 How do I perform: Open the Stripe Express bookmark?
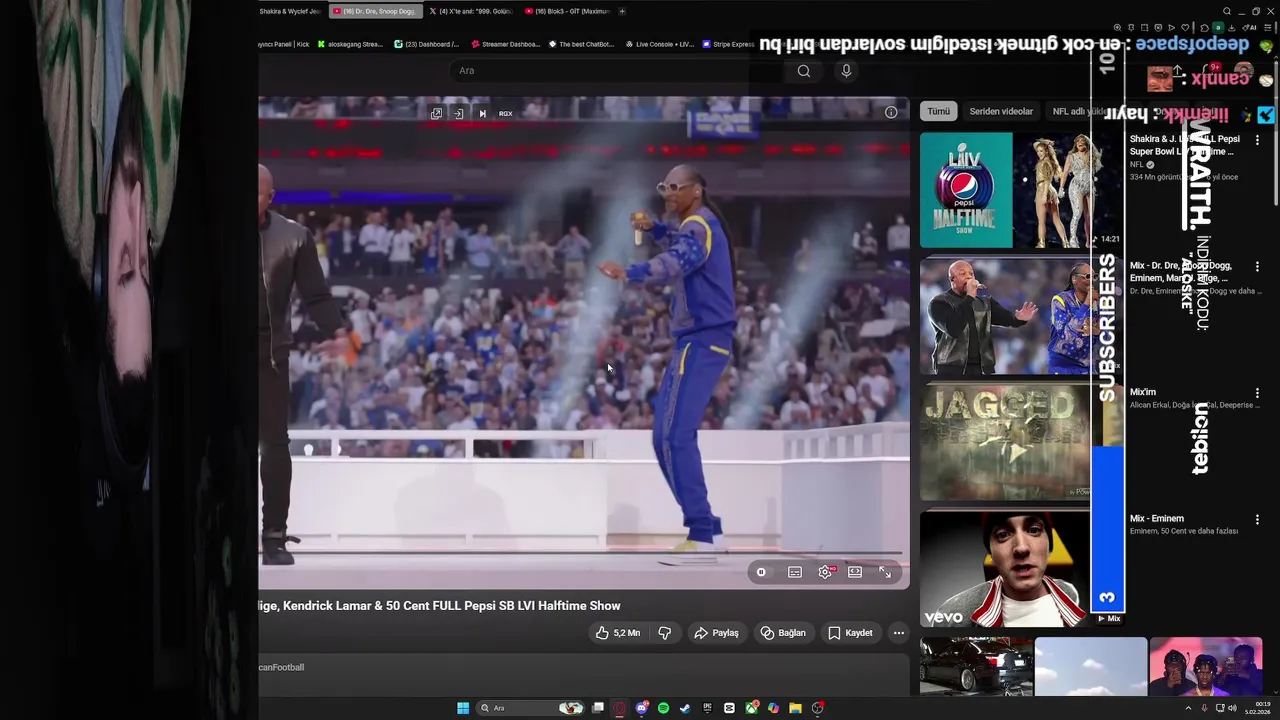click(x=729, y=44)
